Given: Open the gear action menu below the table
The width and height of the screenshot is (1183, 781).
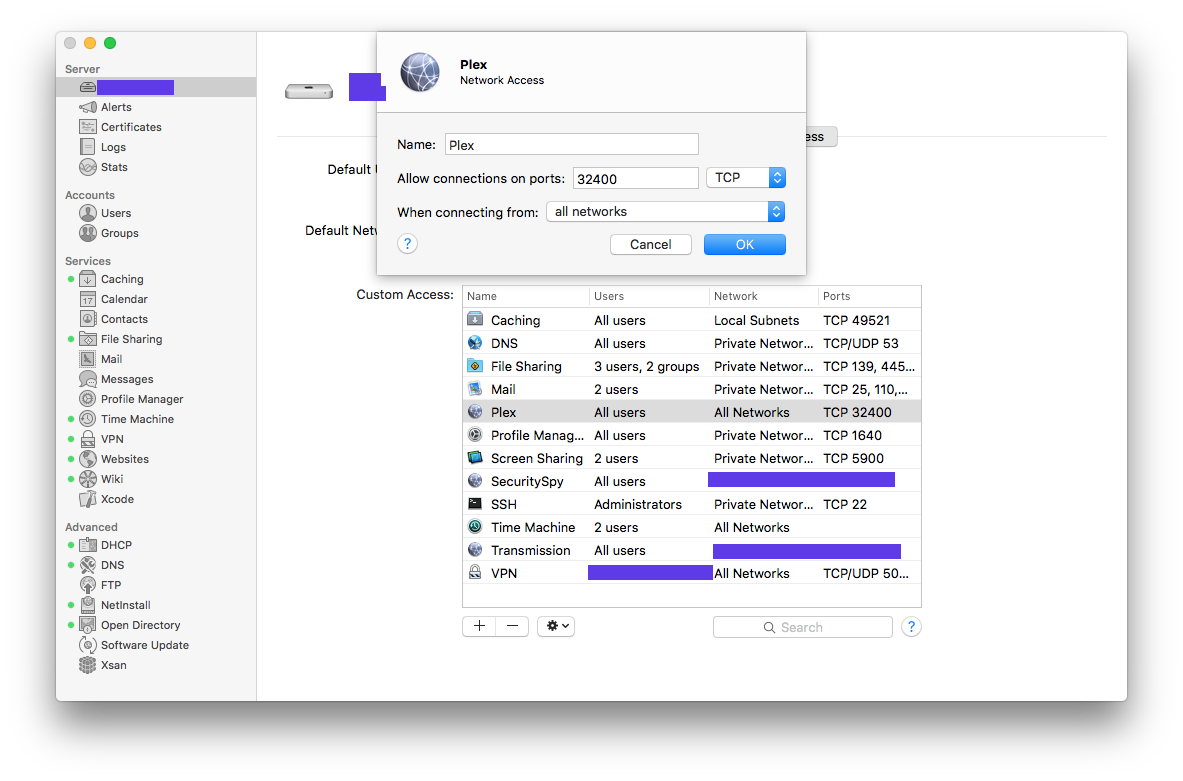Looking at the screenshot, I should click(556, 626).
